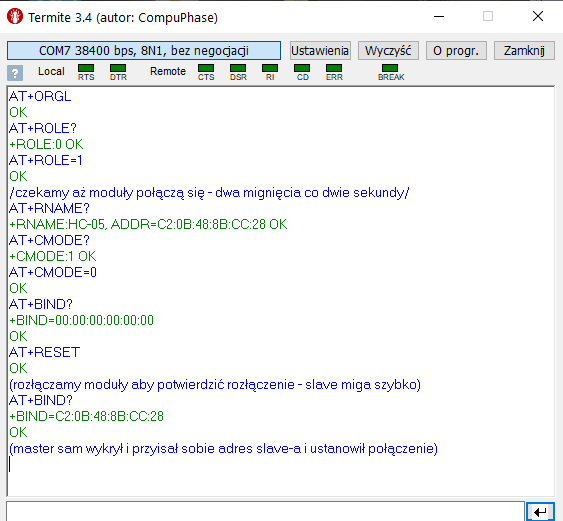Click the RI status indicator
The image size is (563, 521).
(x=270, y=68)
